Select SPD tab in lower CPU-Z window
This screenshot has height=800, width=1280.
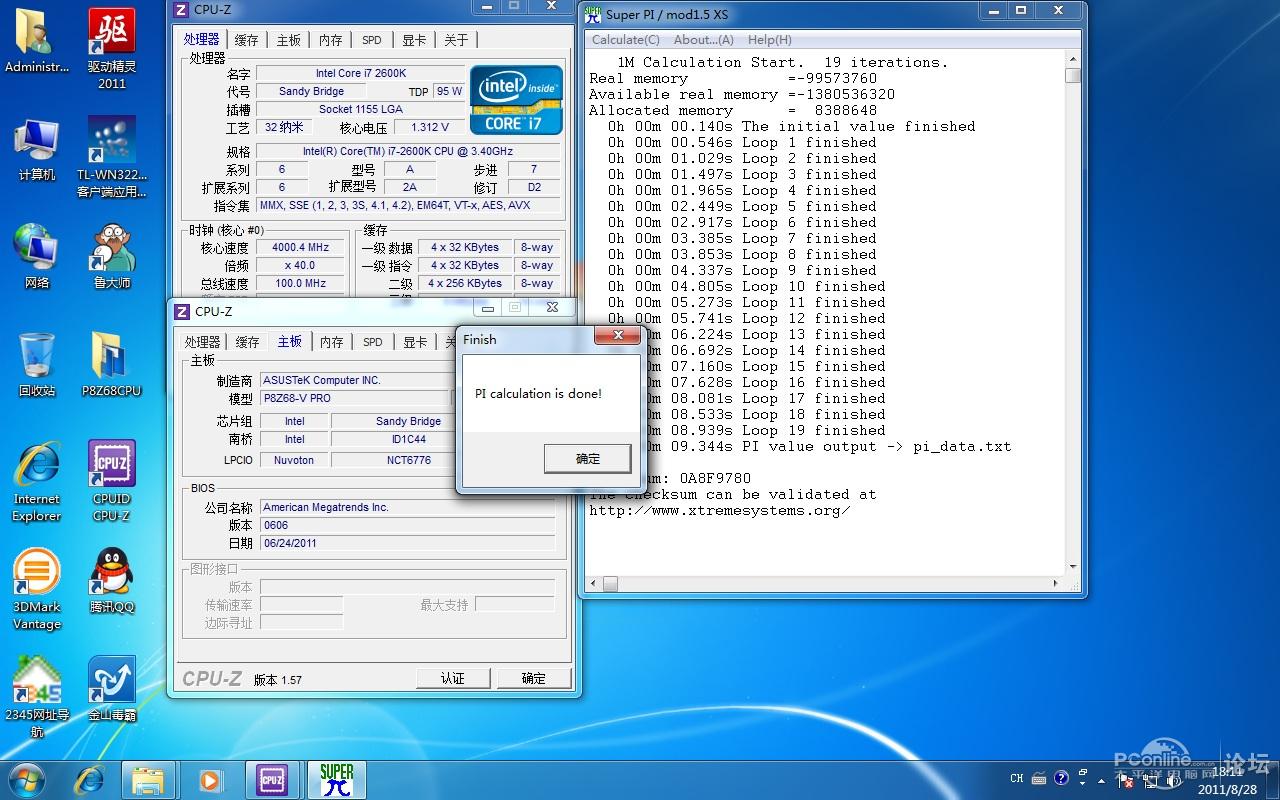tap(373, 342)
